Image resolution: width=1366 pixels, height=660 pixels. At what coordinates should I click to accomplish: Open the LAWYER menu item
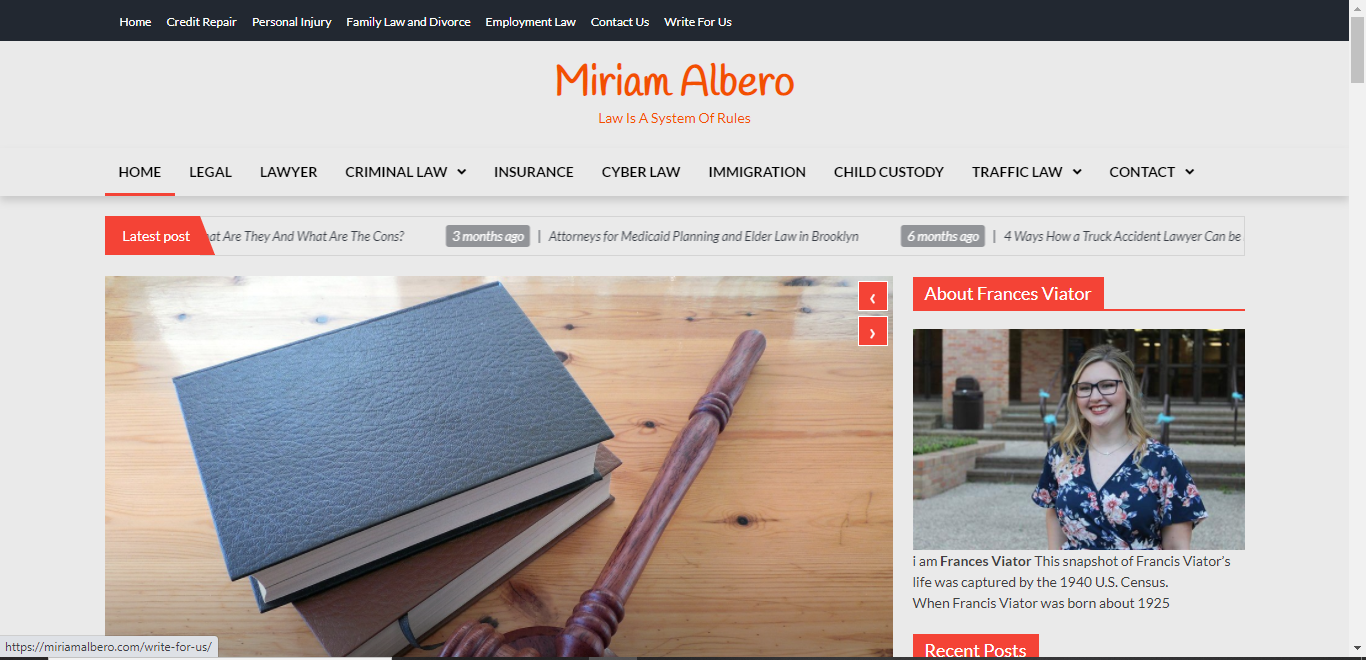coord(288,172)
